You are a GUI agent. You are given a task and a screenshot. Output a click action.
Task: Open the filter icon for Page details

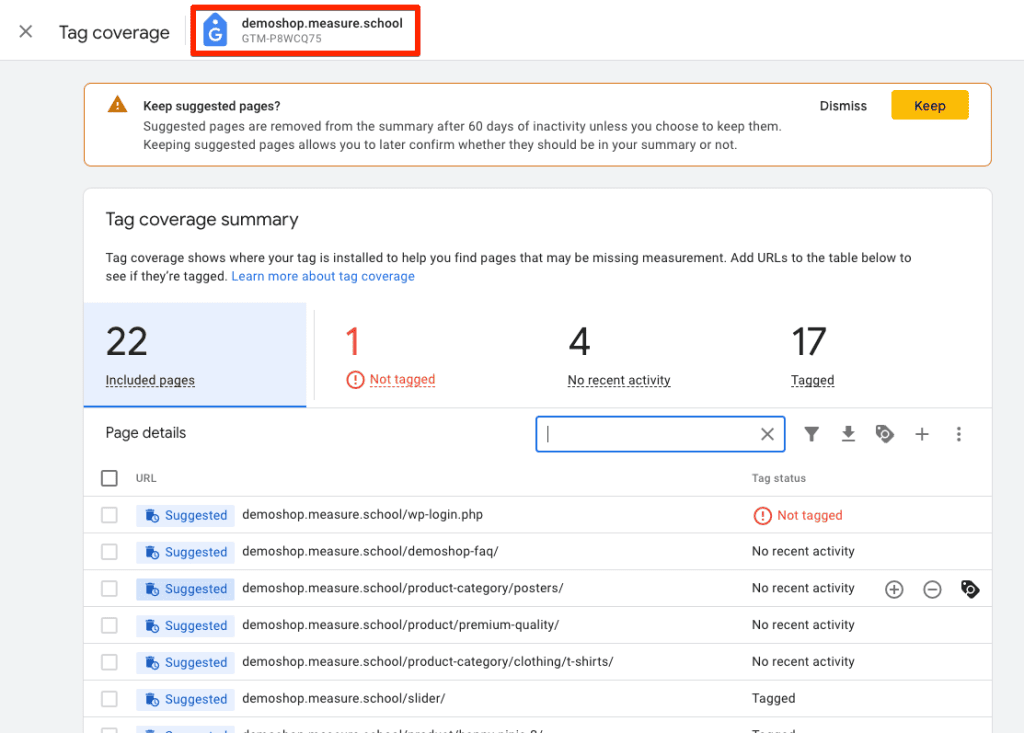click(x=811, y=434)
